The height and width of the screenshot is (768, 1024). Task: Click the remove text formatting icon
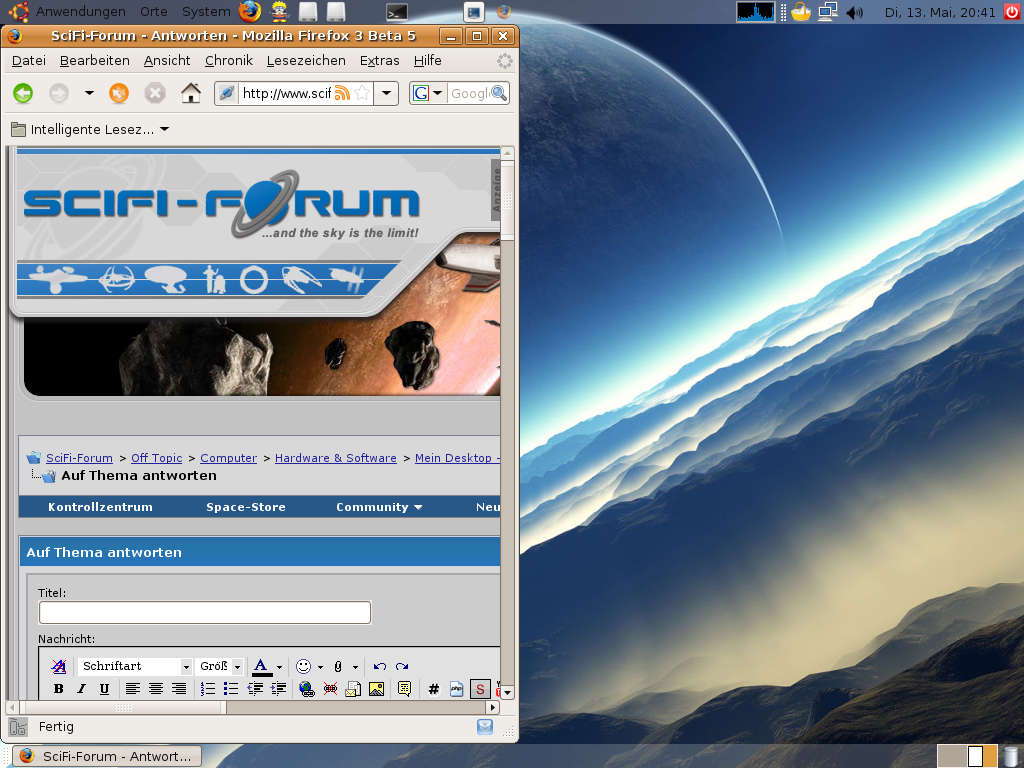click(59, 666)
